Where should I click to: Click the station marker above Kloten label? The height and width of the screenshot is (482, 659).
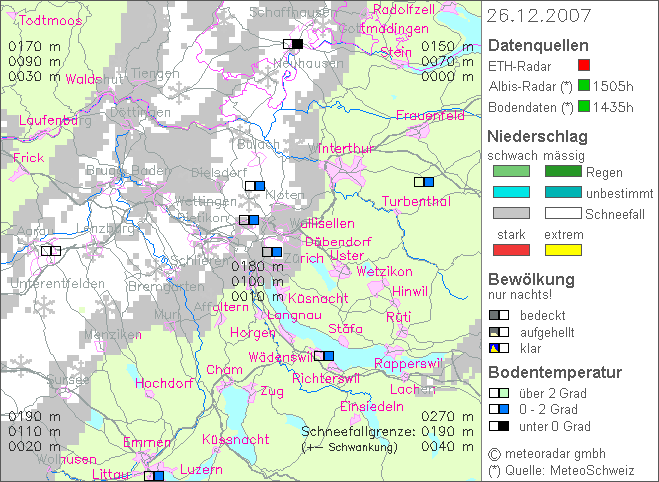[255, 186]
